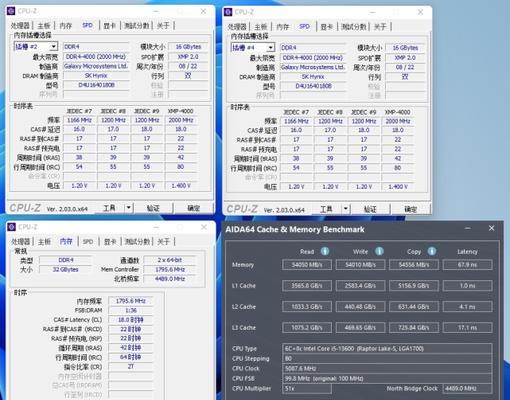This screenshot has height=400, width=510.
Task: Click the 32 GBytes size value
Action: (65, 269)
